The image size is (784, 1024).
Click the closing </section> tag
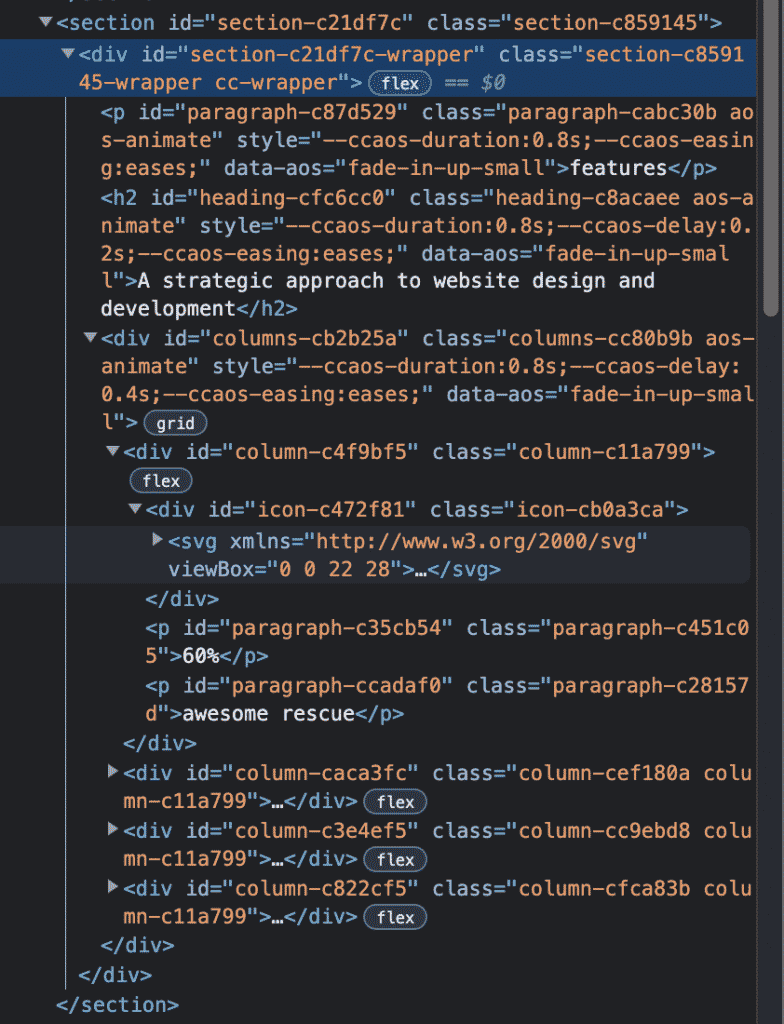point(118,1004)
